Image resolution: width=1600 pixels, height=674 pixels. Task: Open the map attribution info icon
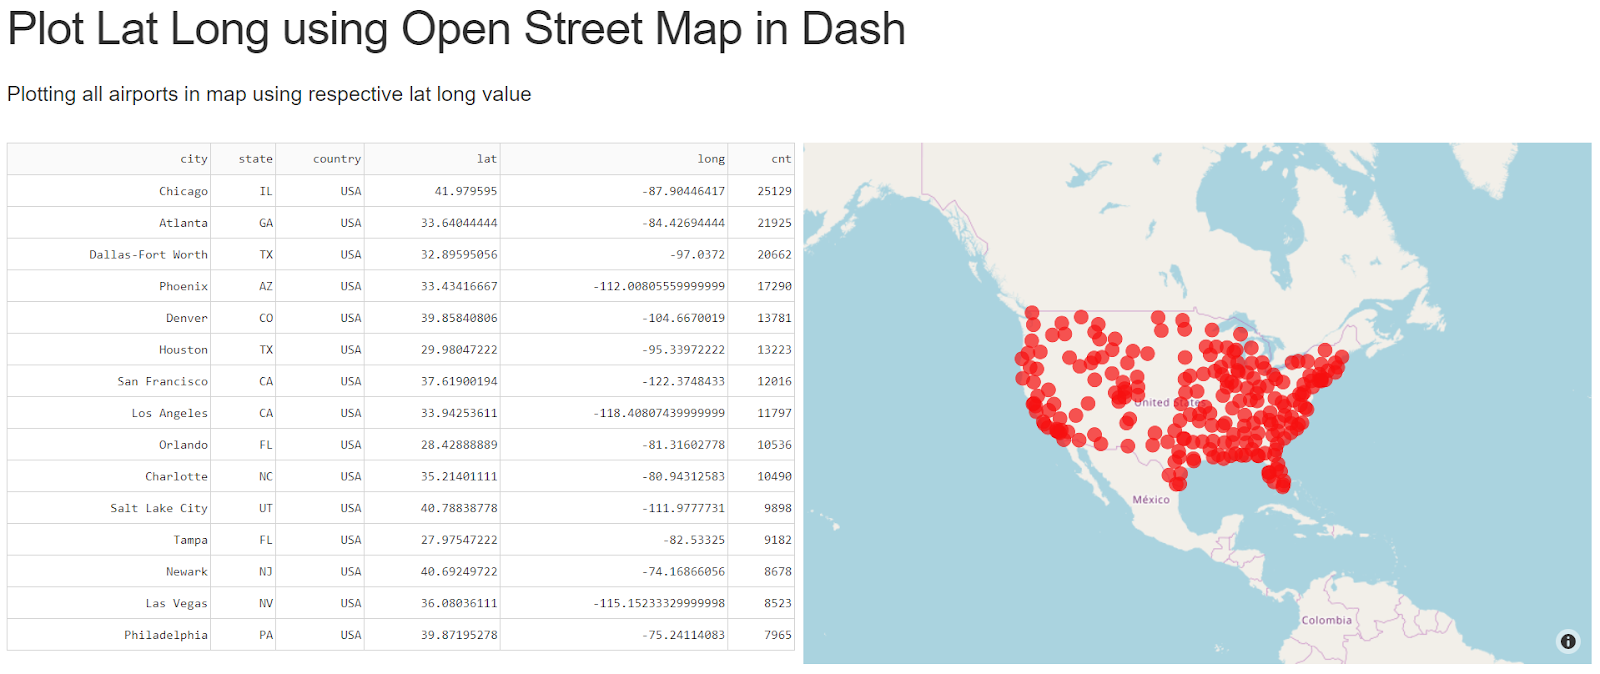(1568, 641)
